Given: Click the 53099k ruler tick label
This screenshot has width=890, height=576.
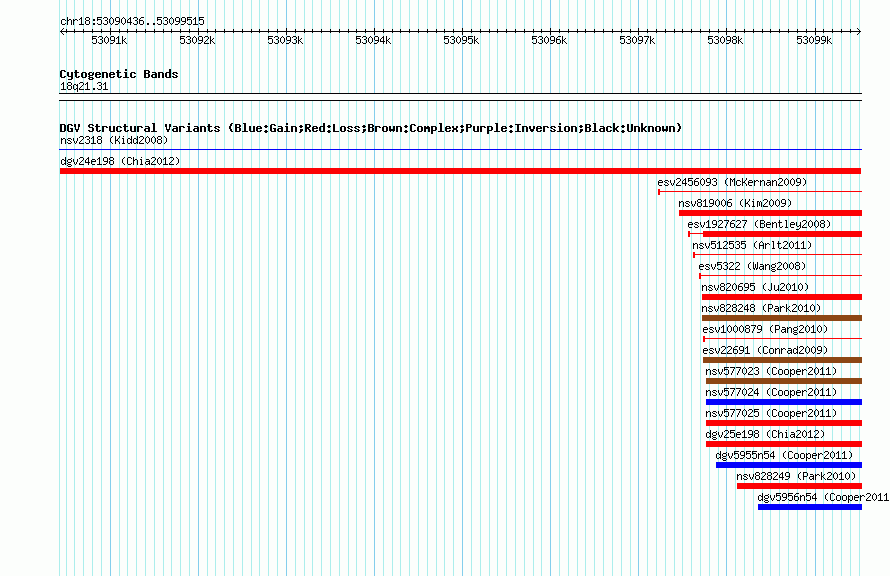Looking at the screenshot, I should (x=814, y=40).
